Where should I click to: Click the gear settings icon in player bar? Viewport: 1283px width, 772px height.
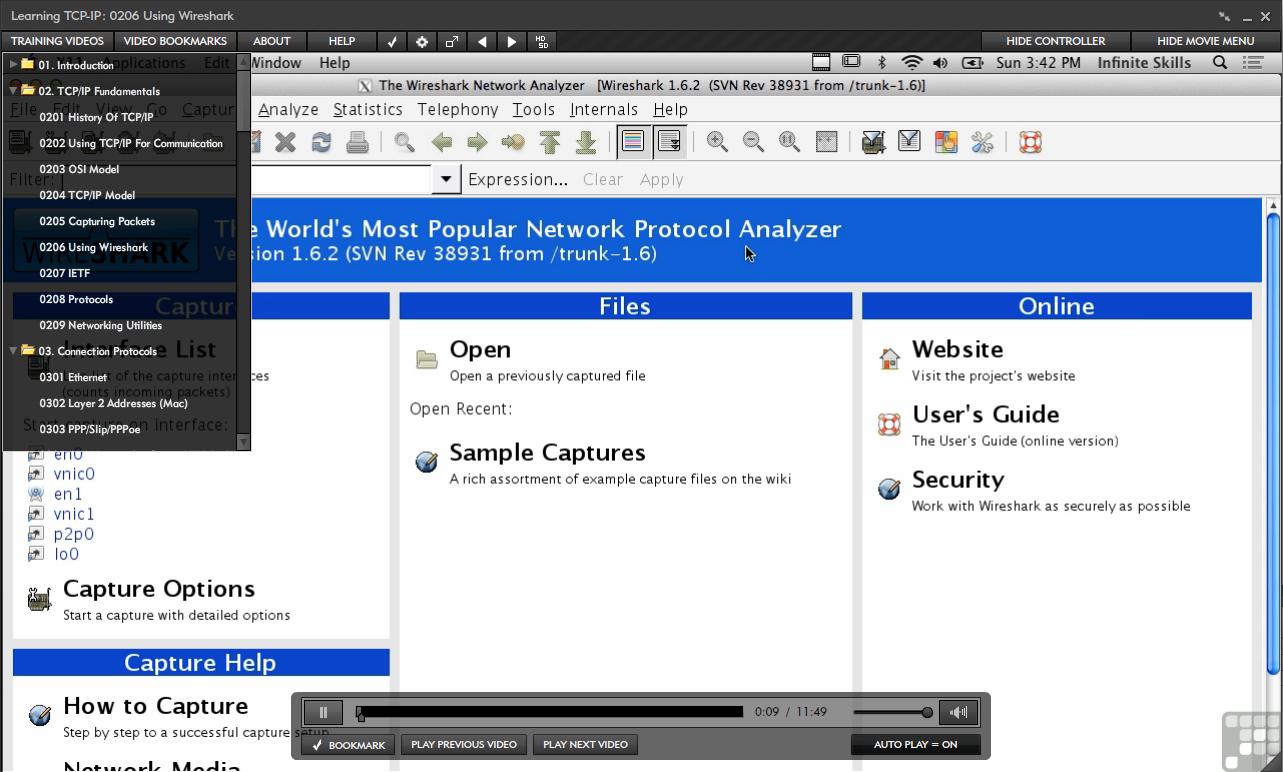click(422, 41)
